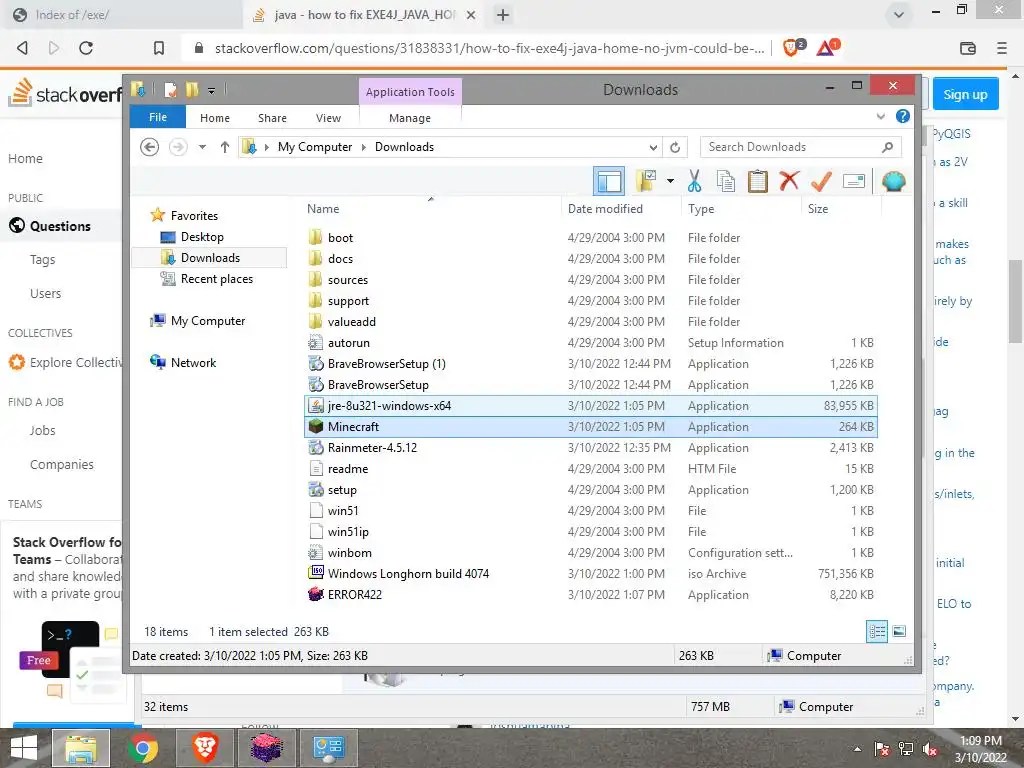Reload the Stack Overflow page
The height and width of the screenshot is (768, 1024).
click(86, 48)
